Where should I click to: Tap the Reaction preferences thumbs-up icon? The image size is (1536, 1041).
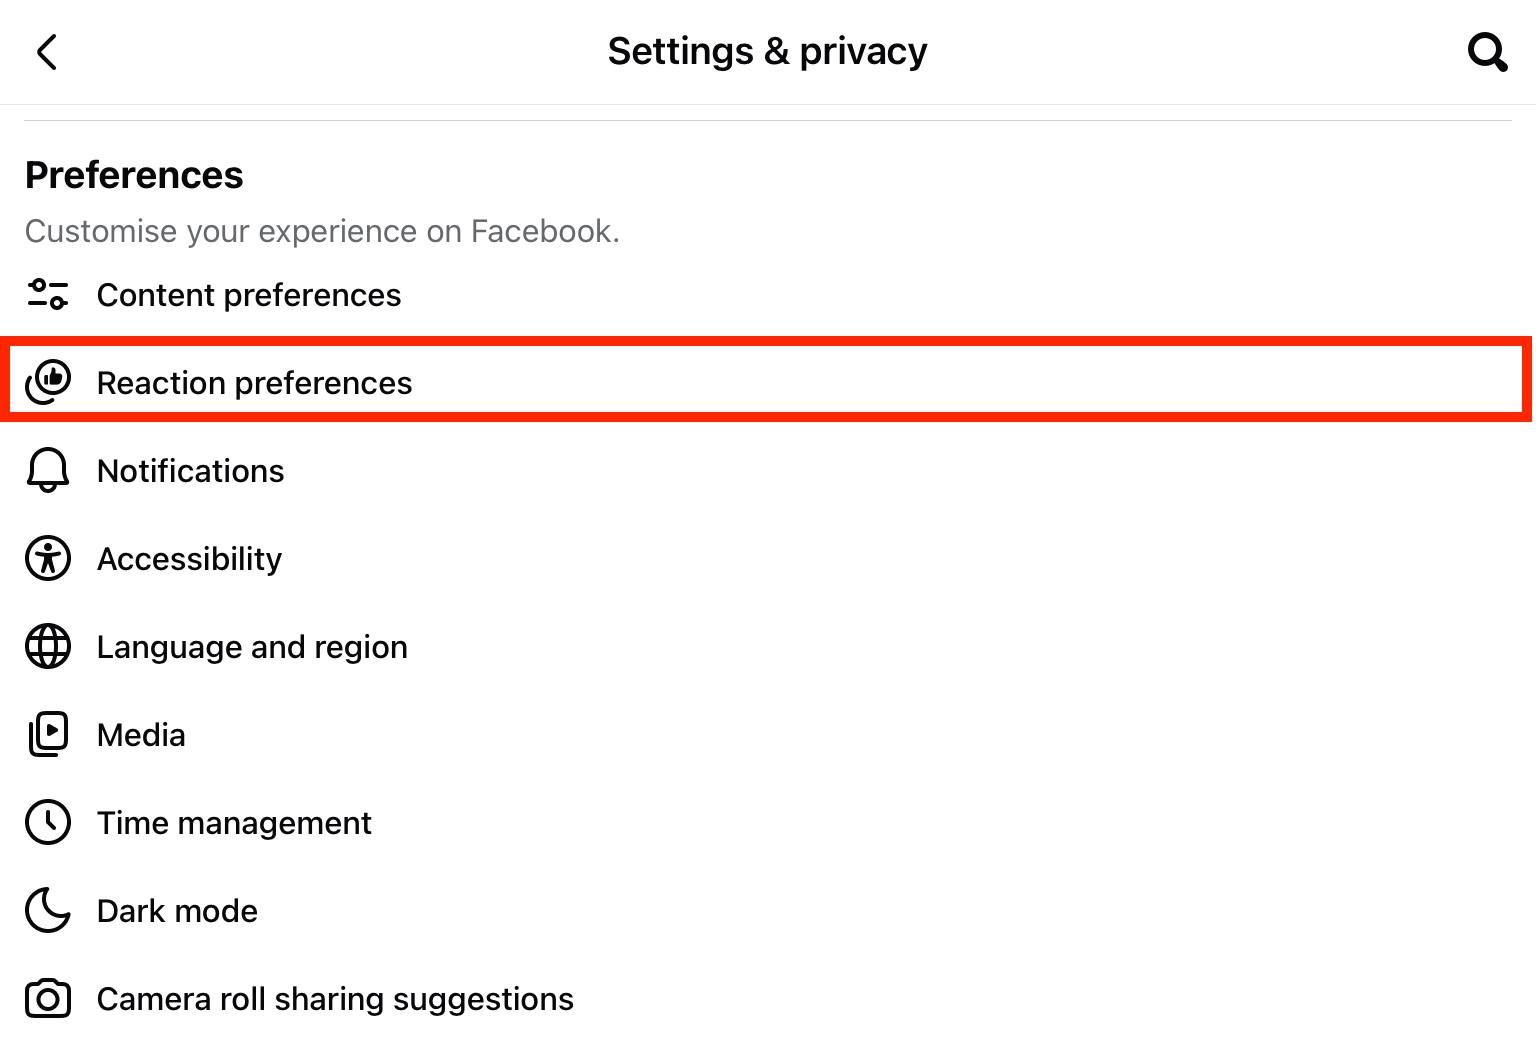coord(48,382)
